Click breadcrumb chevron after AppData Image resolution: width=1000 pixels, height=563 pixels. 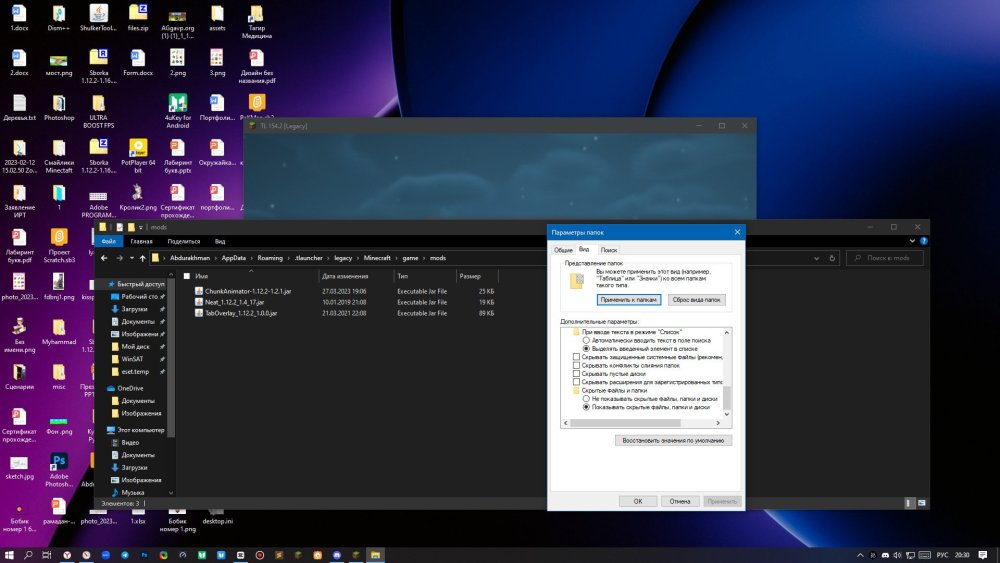tap(252, 258)
